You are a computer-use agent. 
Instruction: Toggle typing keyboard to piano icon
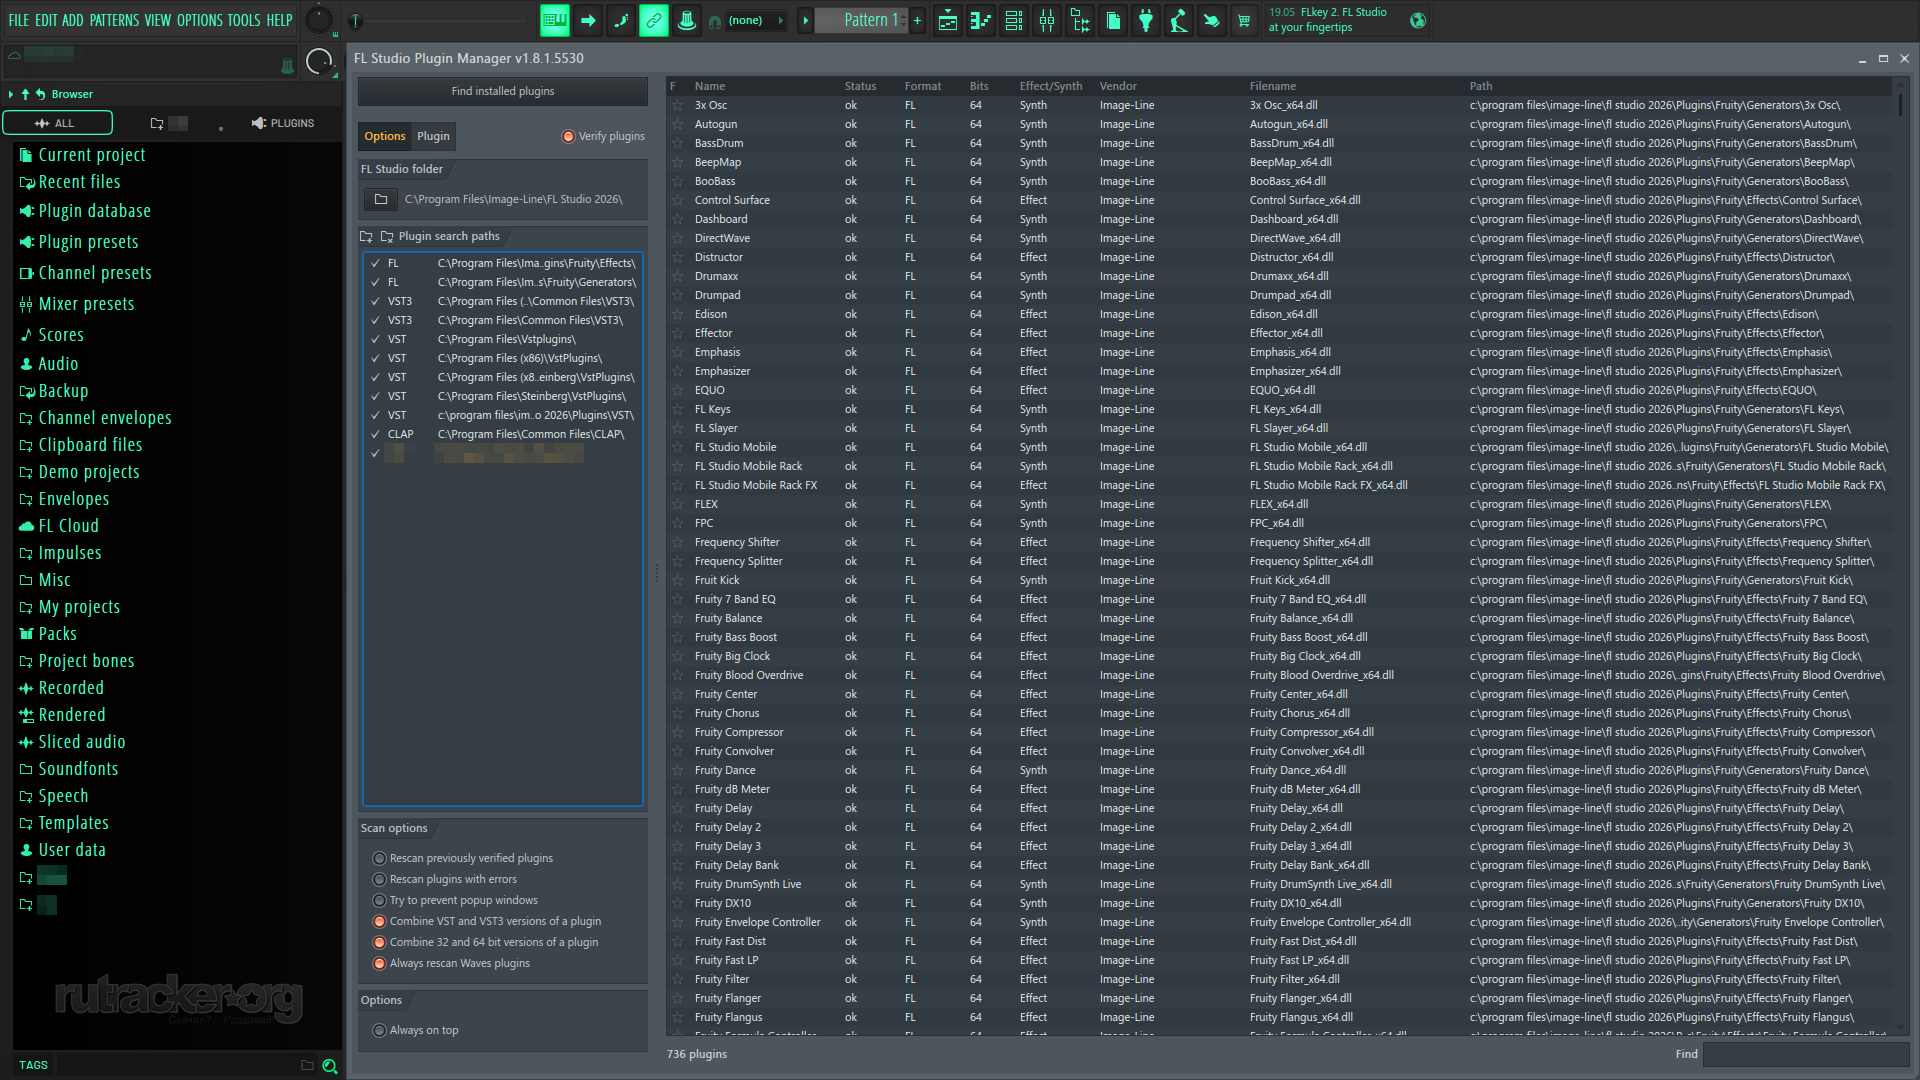(x=555, y=20)
